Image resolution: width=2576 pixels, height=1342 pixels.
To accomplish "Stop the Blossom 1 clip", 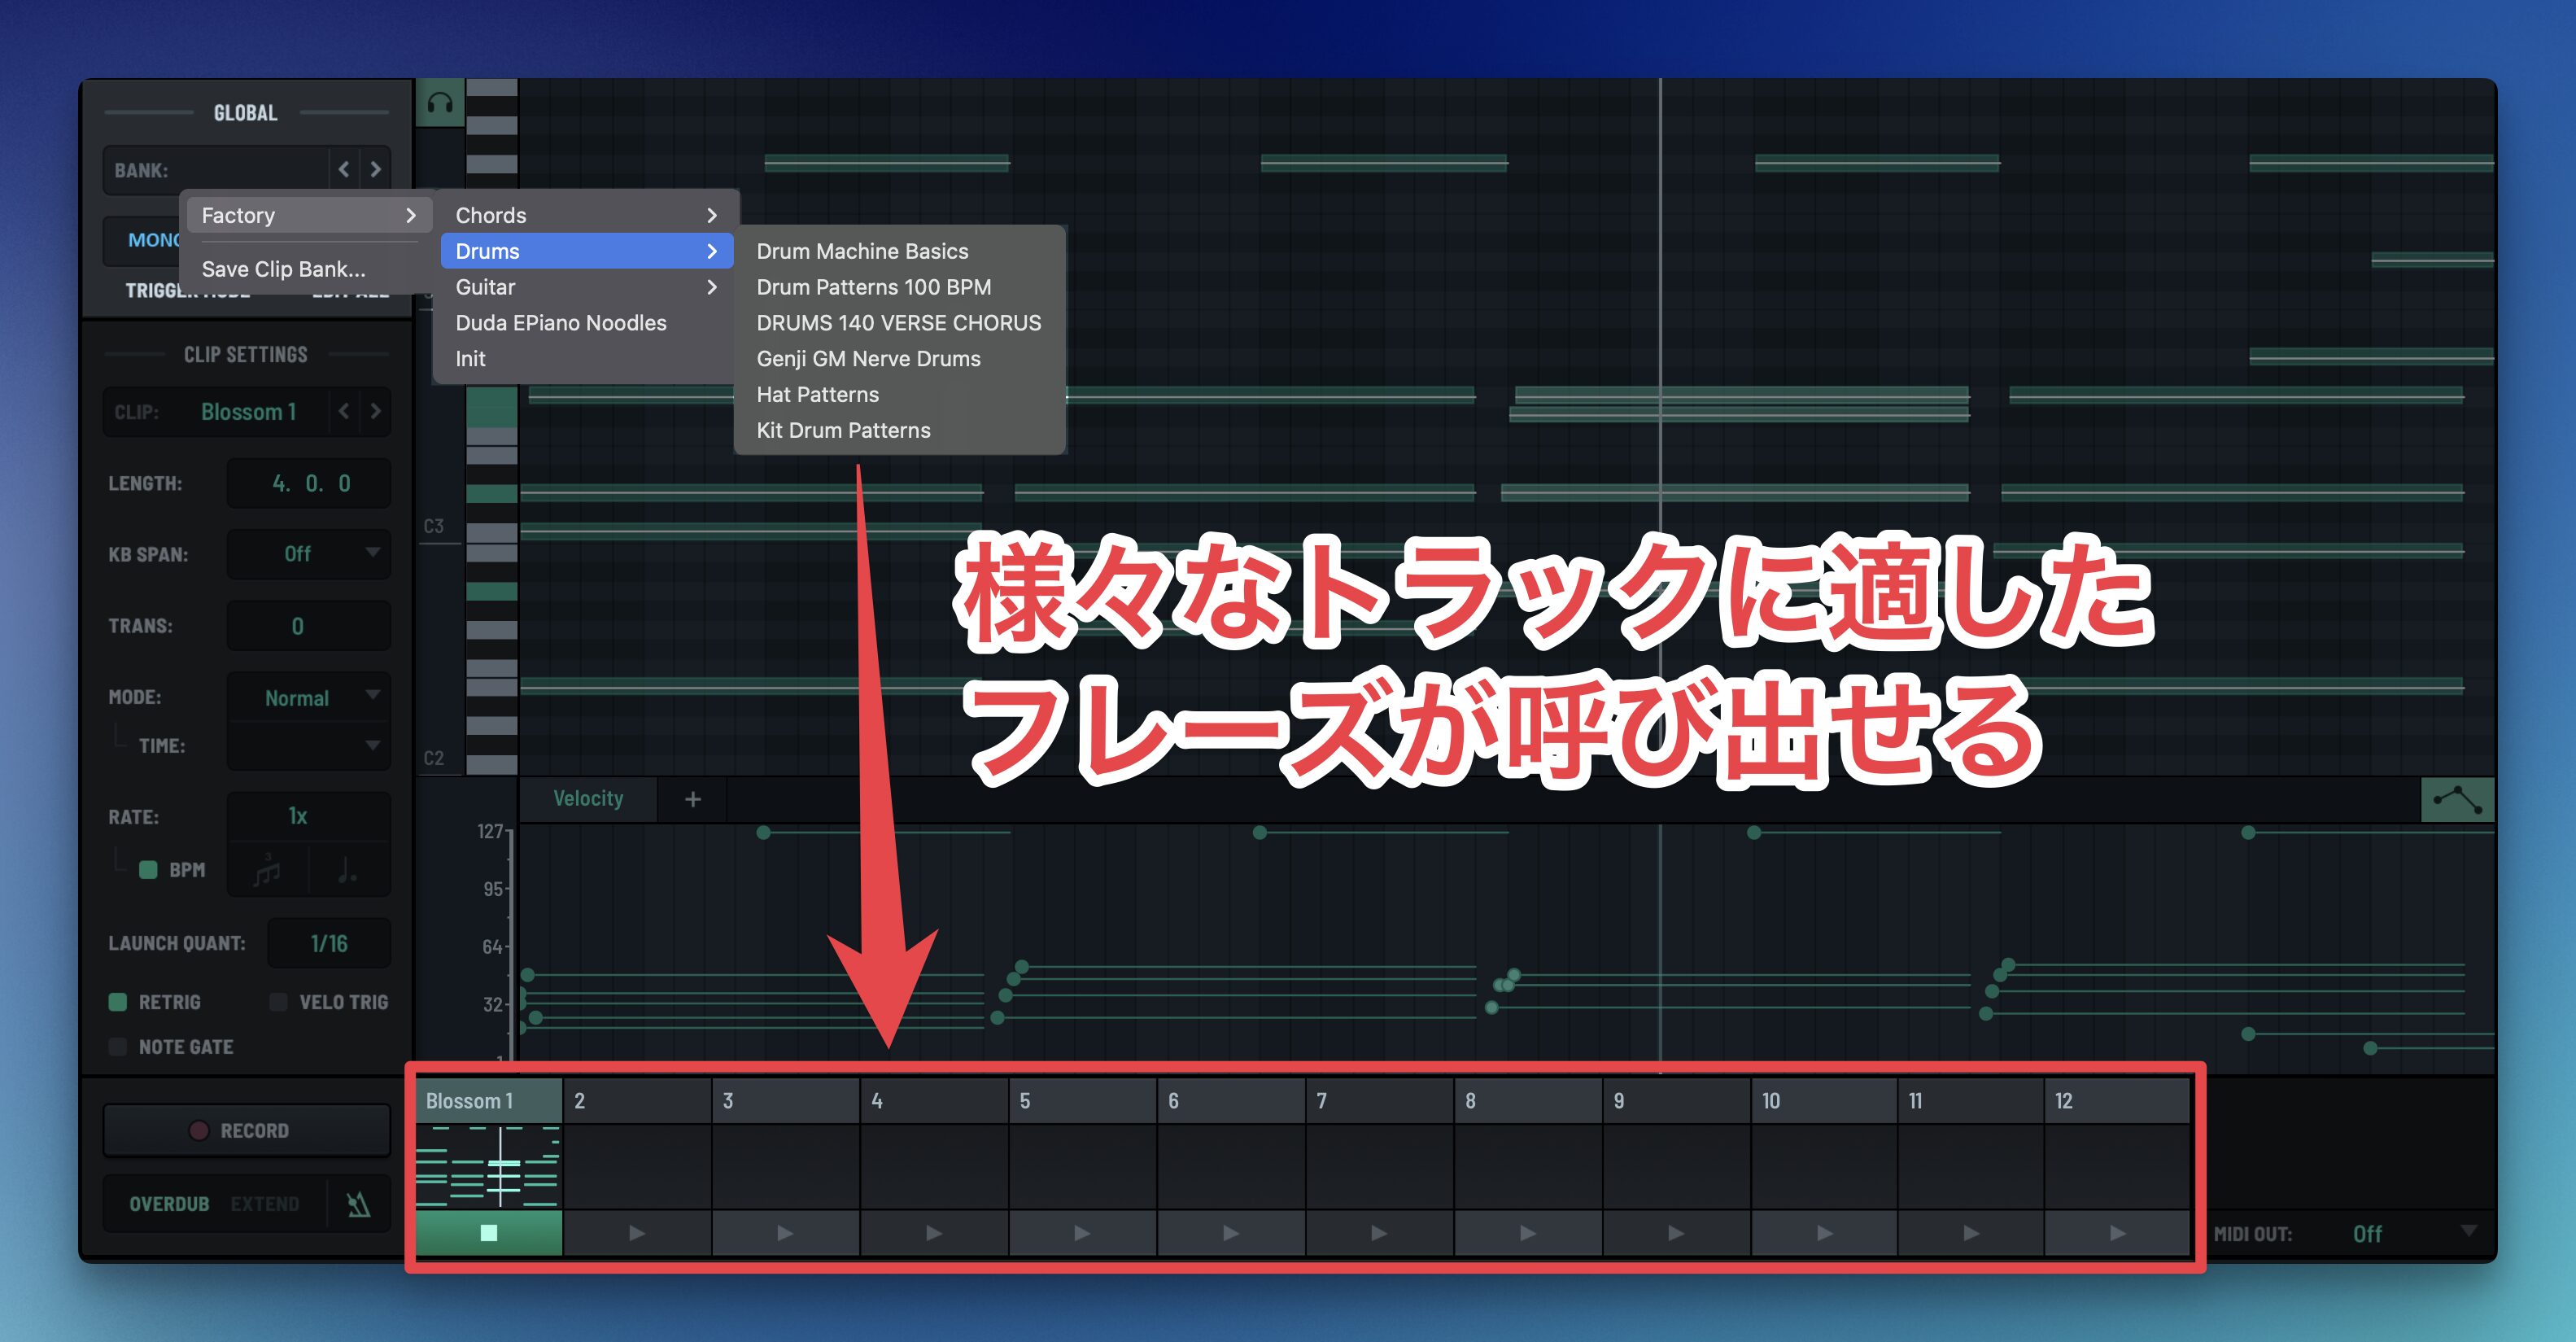I will [489, 1232].
